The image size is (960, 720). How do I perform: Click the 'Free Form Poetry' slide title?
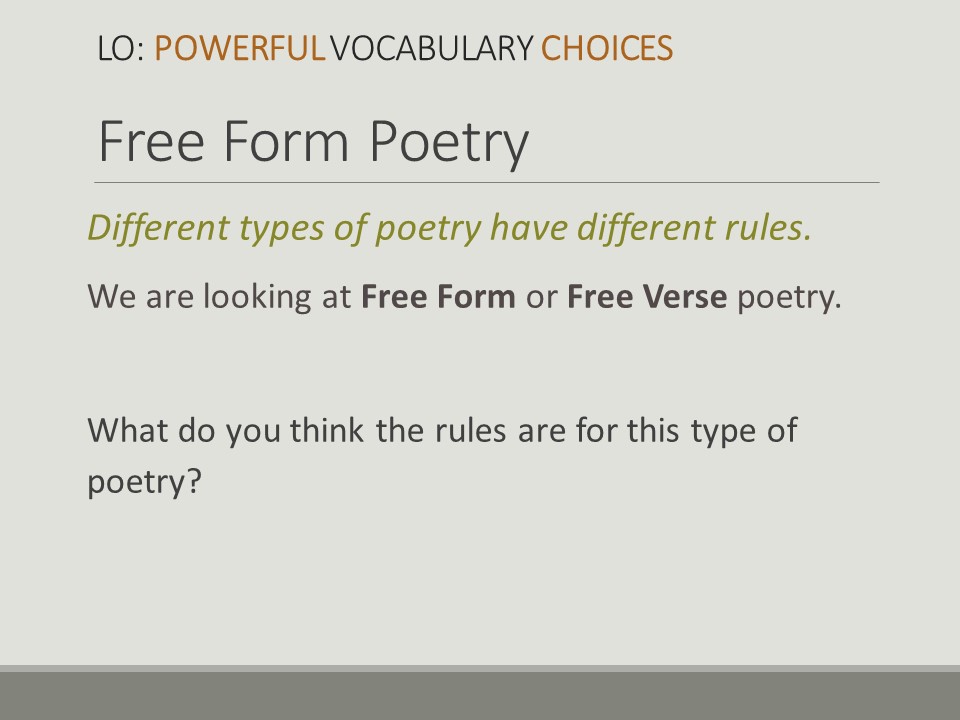click(313, 143)
